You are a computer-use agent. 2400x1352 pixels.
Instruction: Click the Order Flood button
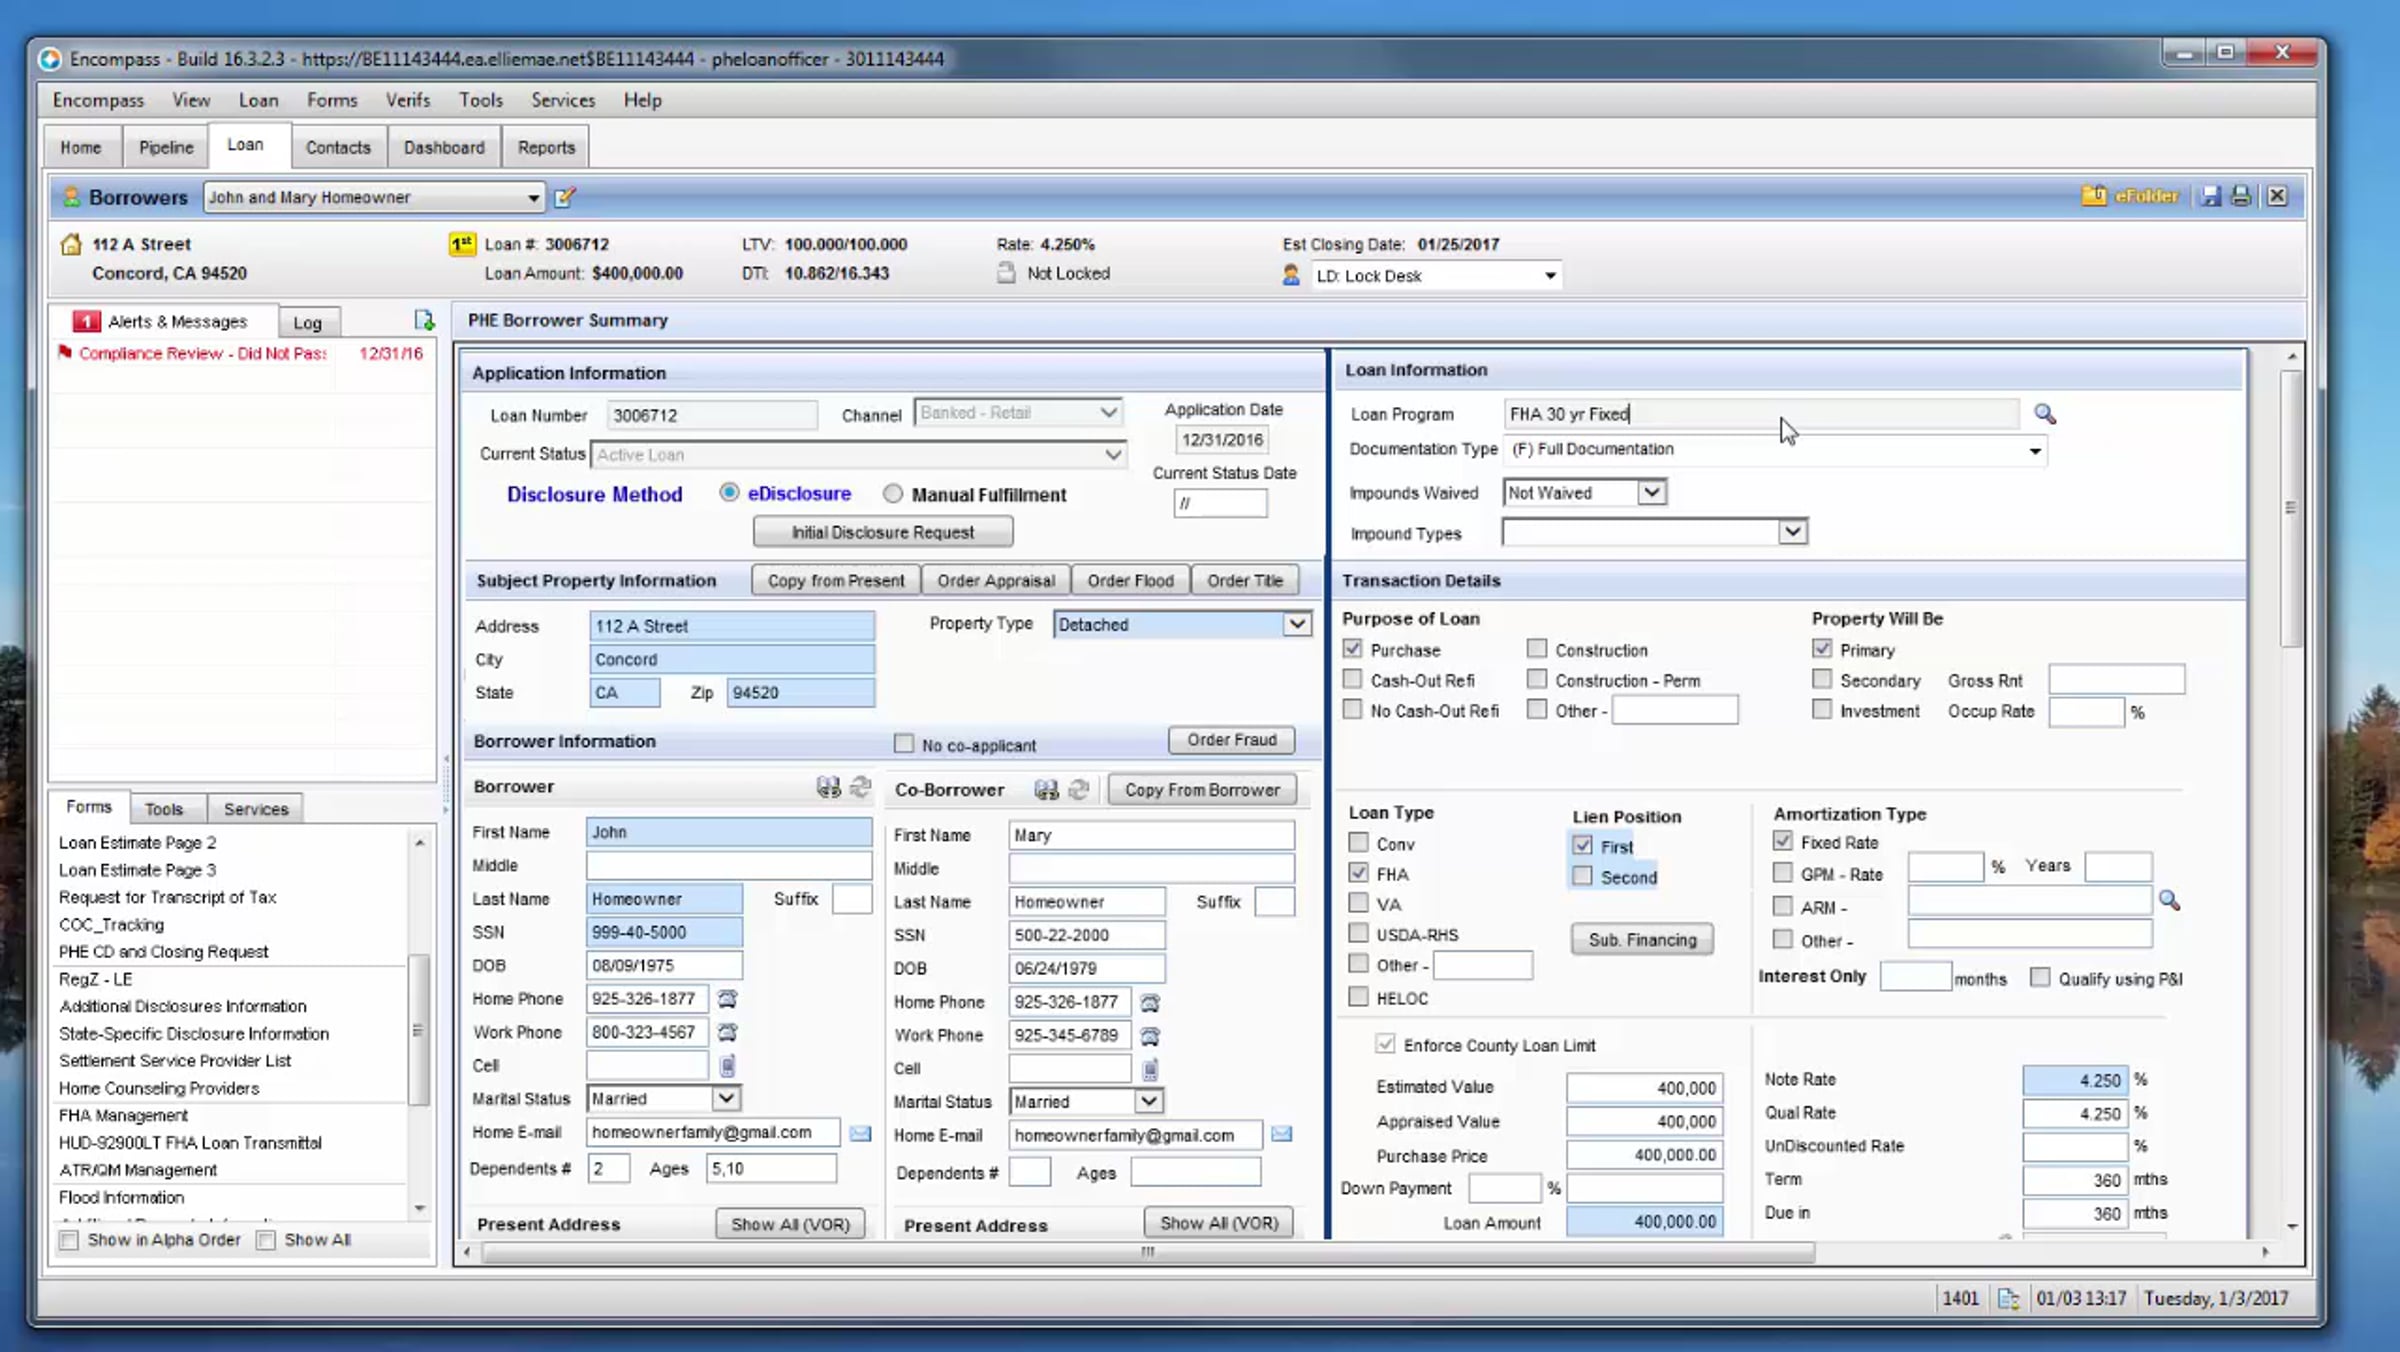point(1131,580)
